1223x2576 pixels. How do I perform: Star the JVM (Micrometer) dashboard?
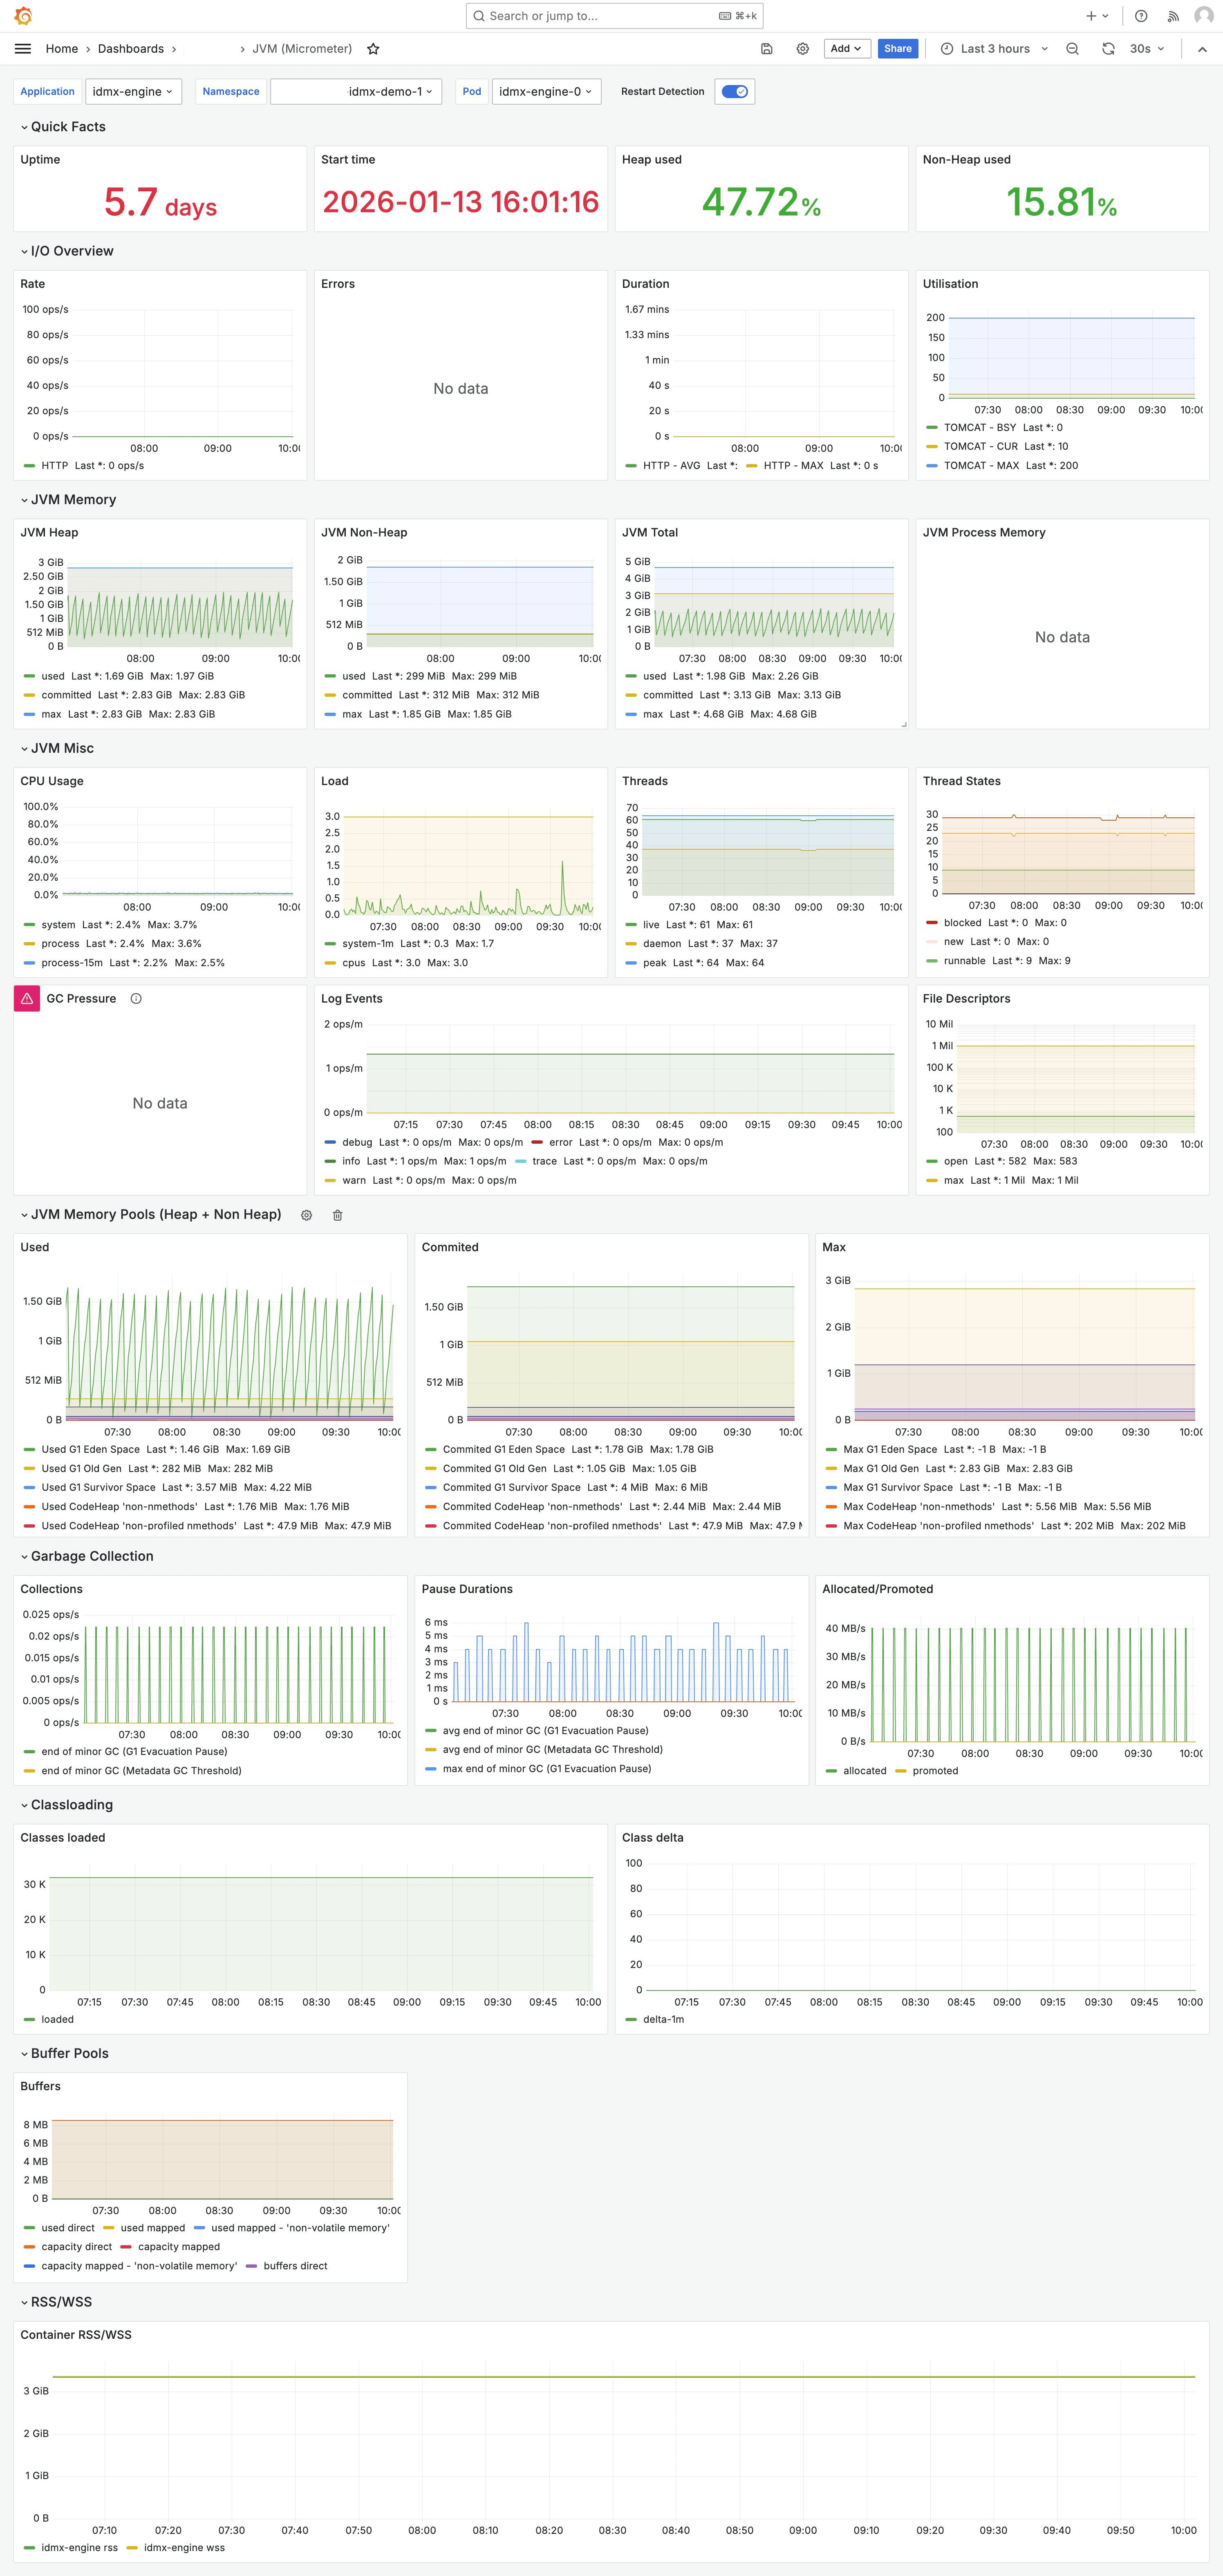coord(373,49)
